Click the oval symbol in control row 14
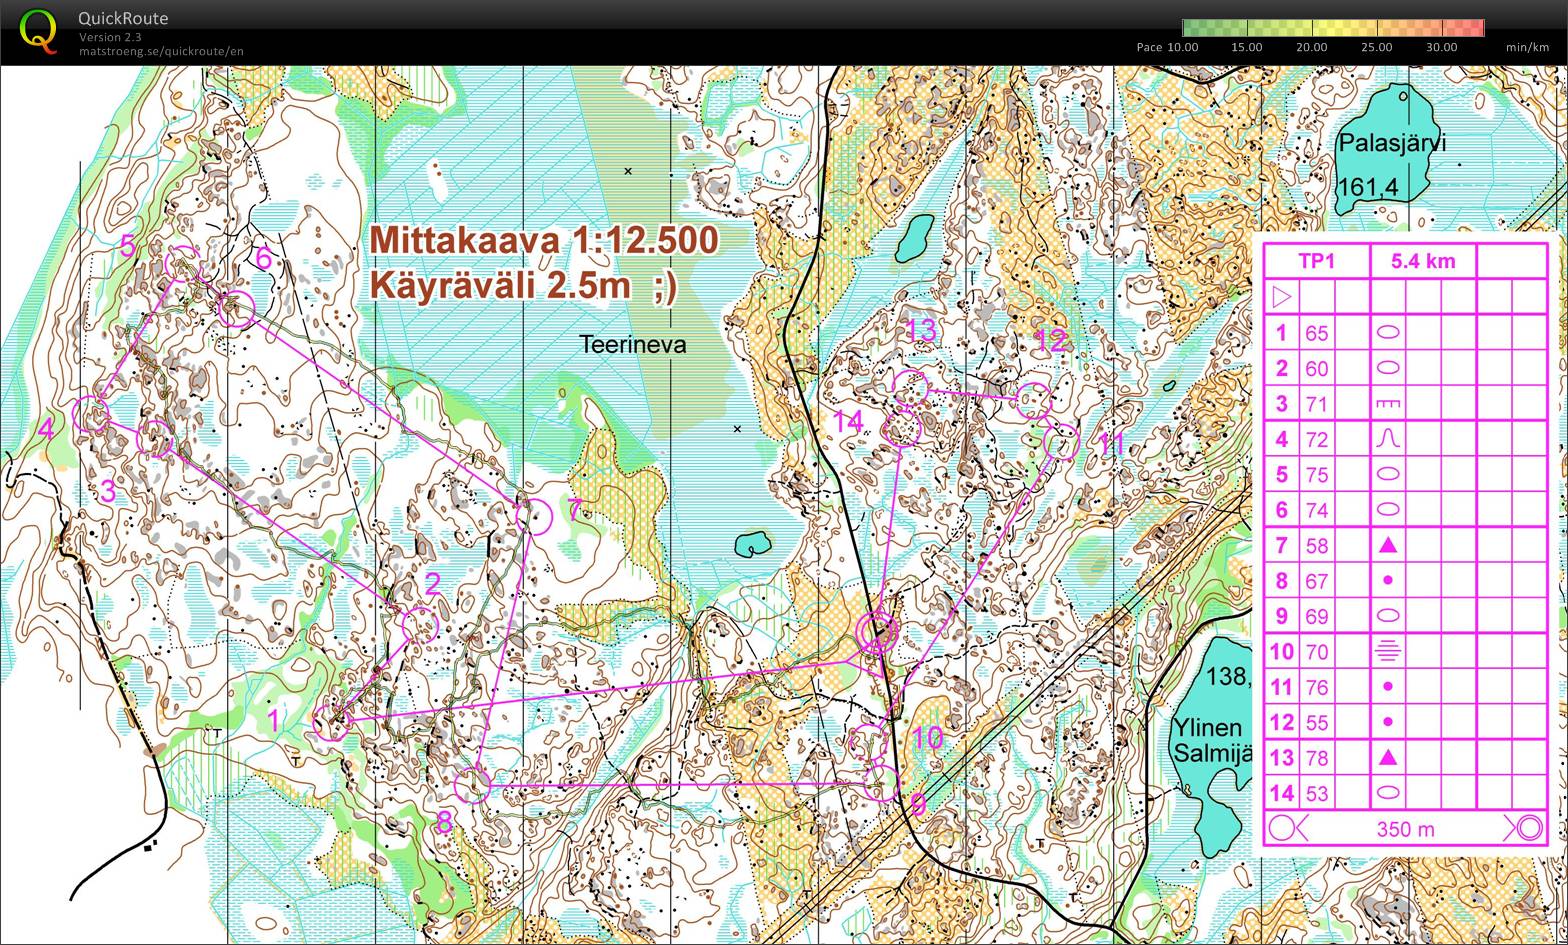Screen dimensions: 1568x945 click(x=1387, y=793)
